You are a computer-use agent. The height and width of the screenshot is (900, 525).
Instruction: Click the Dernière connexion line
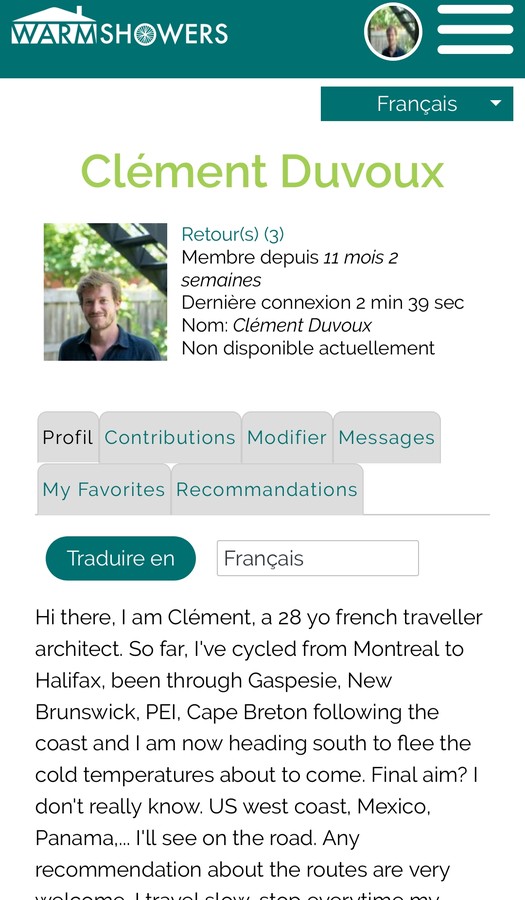pos(322,302)
